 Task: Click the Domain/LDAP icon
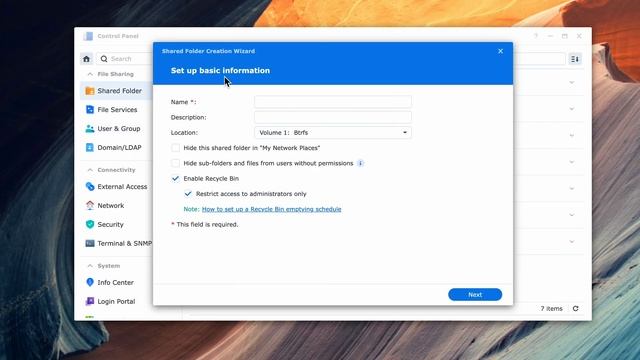(90, 147)
